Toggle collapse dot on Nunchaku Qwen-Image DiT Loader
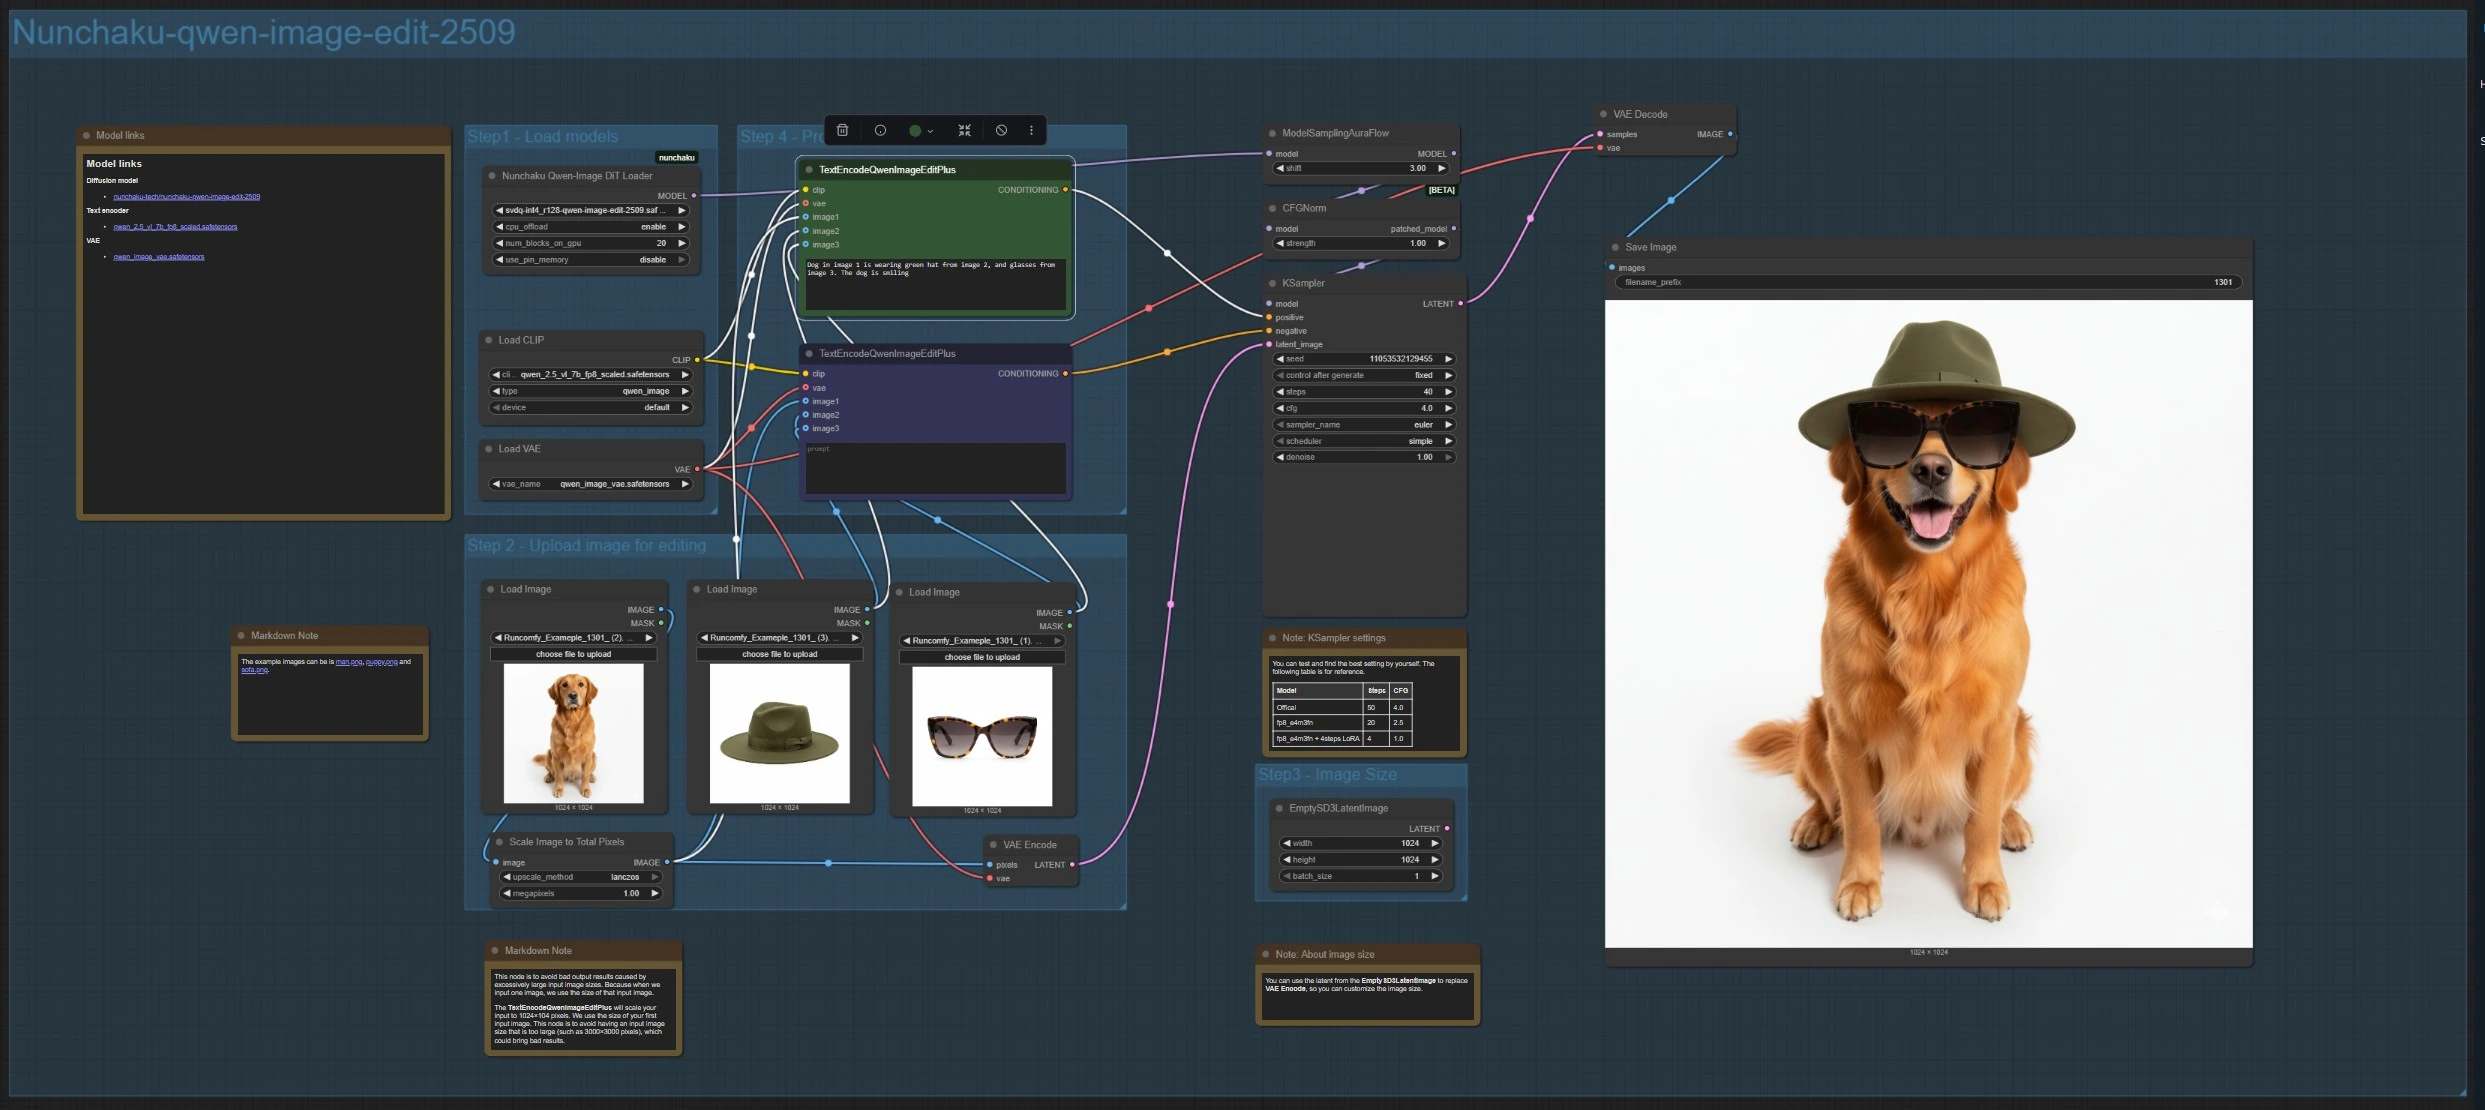Image resolution: width=2485 pixels, height=1110 pixels. (492, 176)
